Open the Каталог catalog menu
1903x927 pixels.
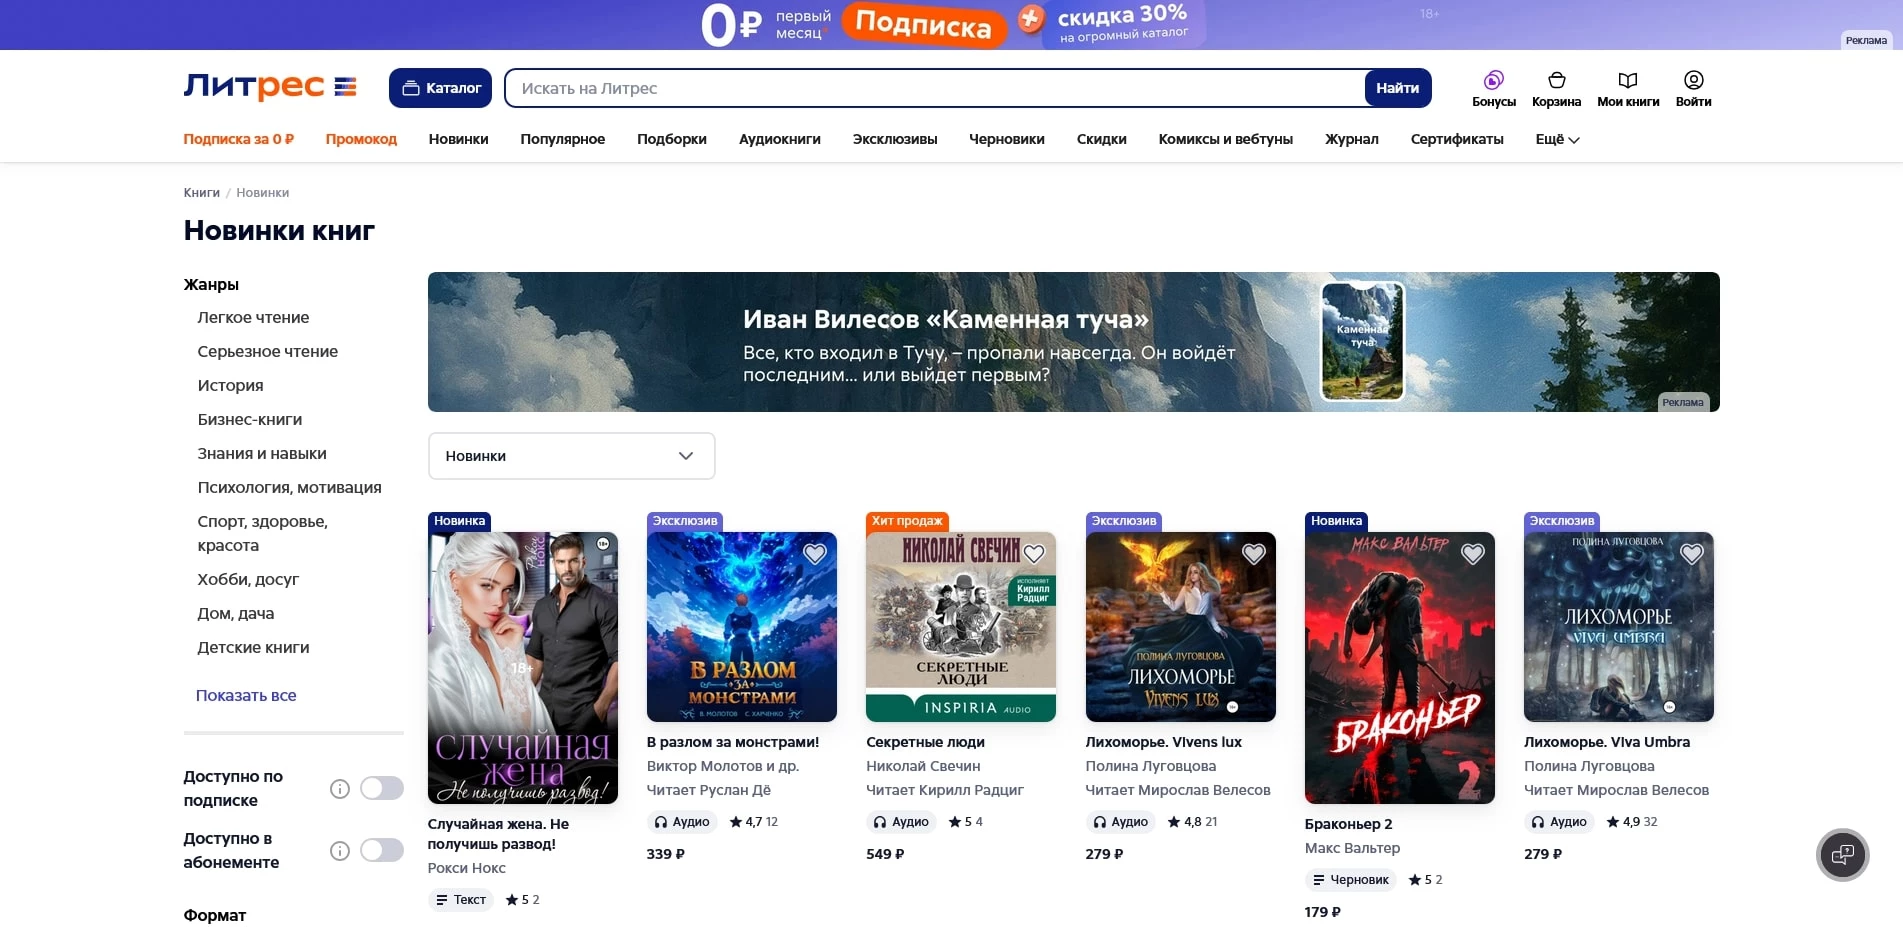tap(440, 88)
